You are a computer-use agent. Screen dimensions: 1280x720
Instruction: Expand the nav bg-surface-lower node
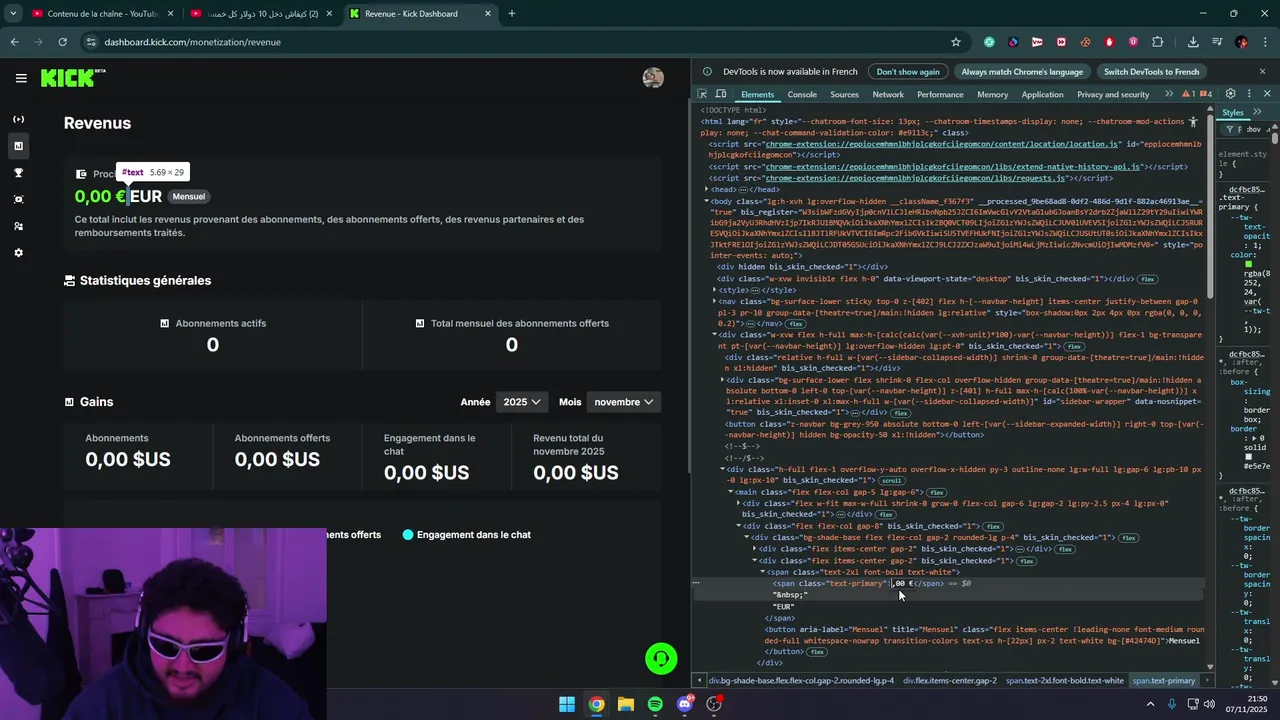click(715, 301)
